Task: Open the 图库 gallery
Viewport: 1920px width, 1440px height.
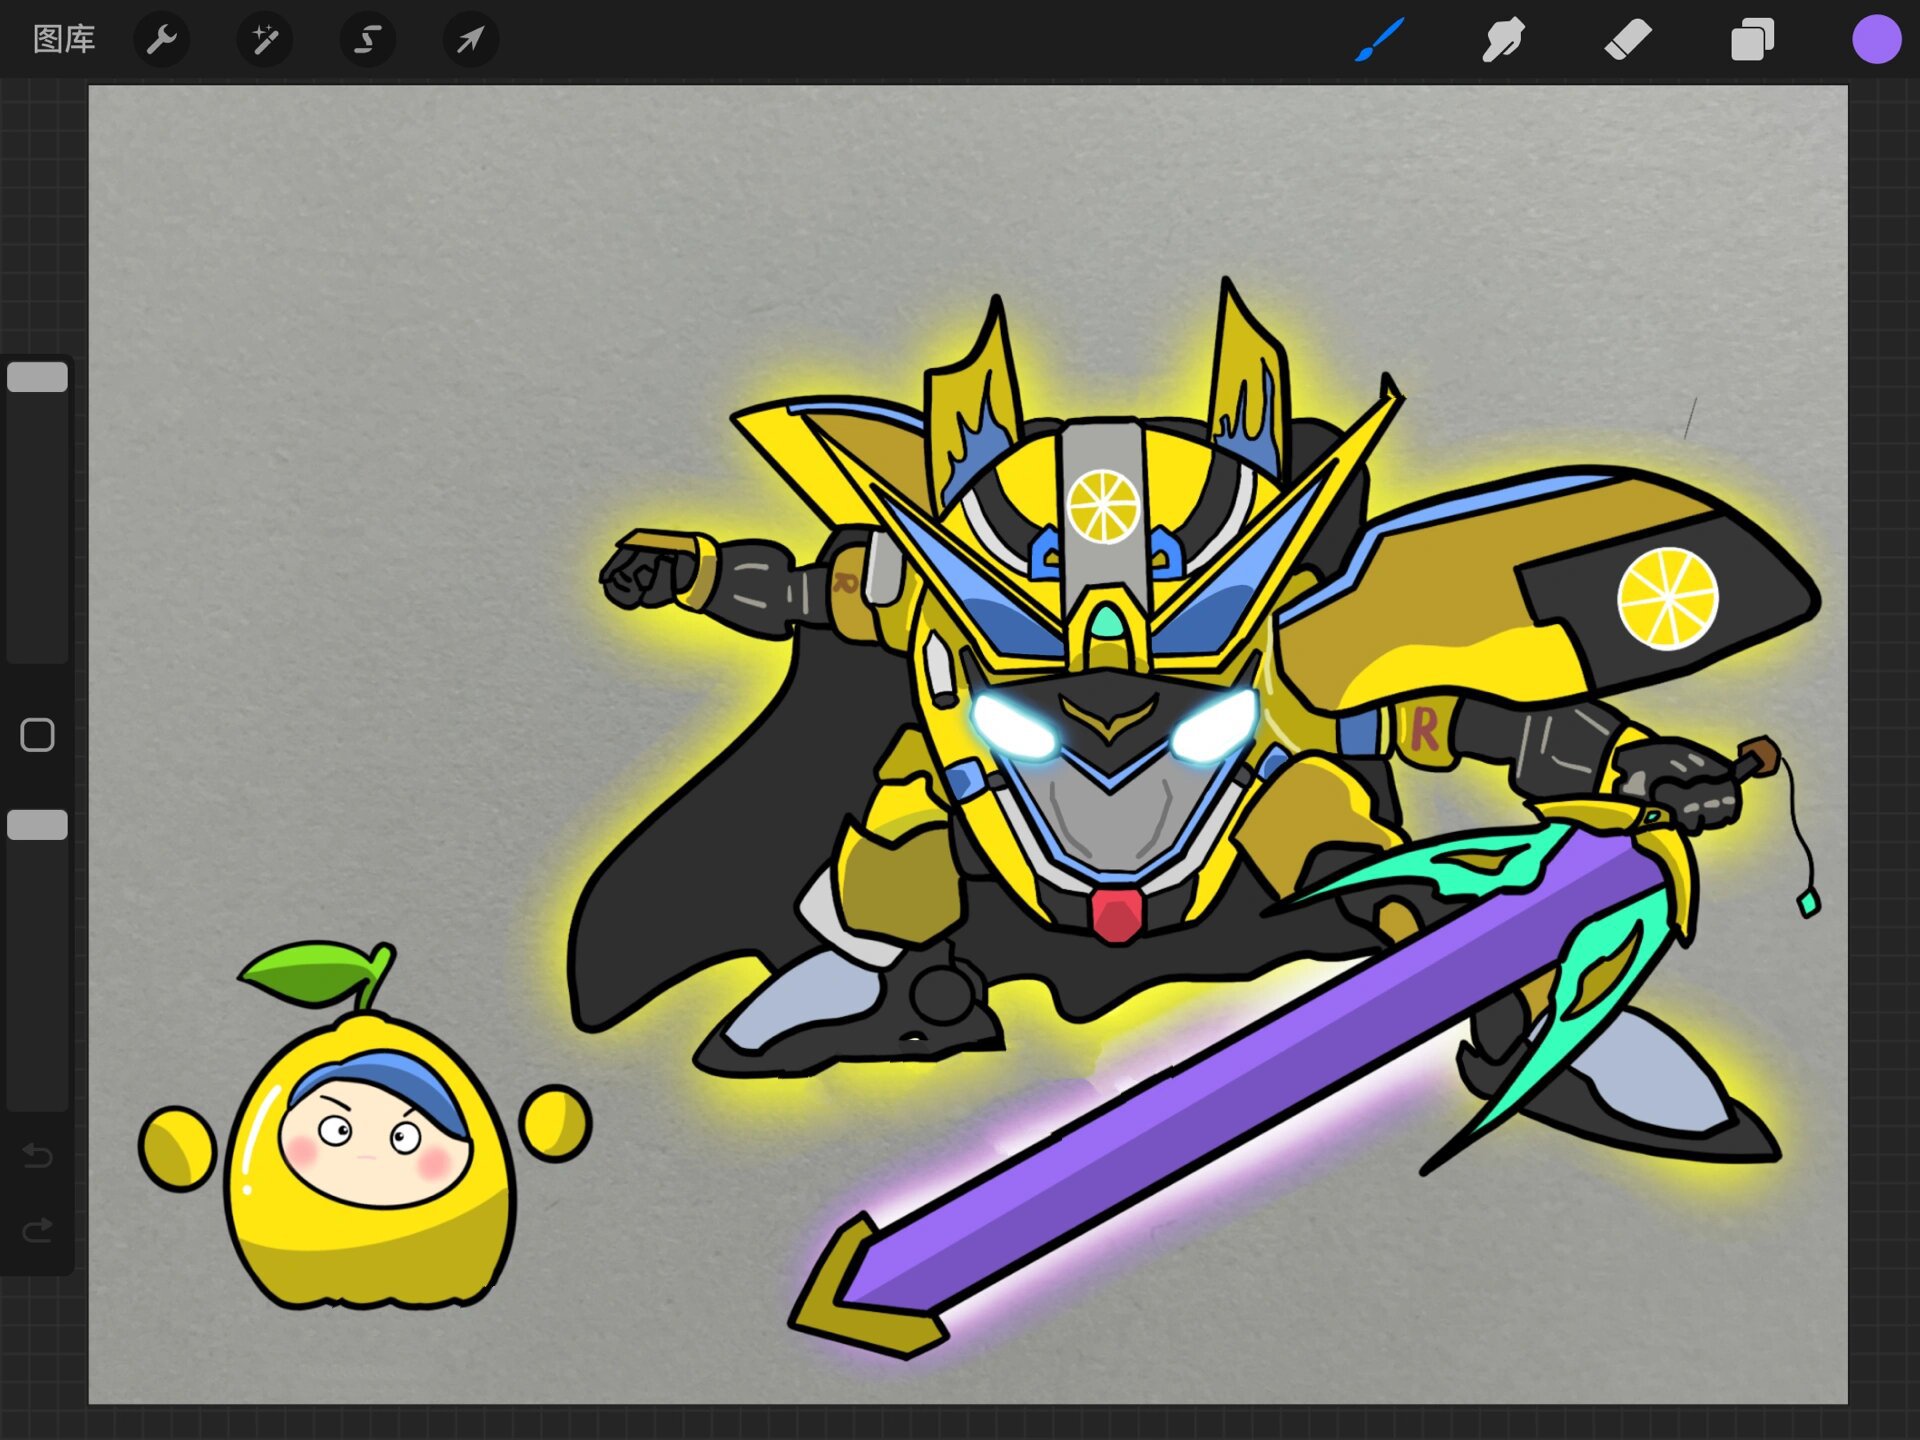Action: pyautogui.click(x=64, y=40)
